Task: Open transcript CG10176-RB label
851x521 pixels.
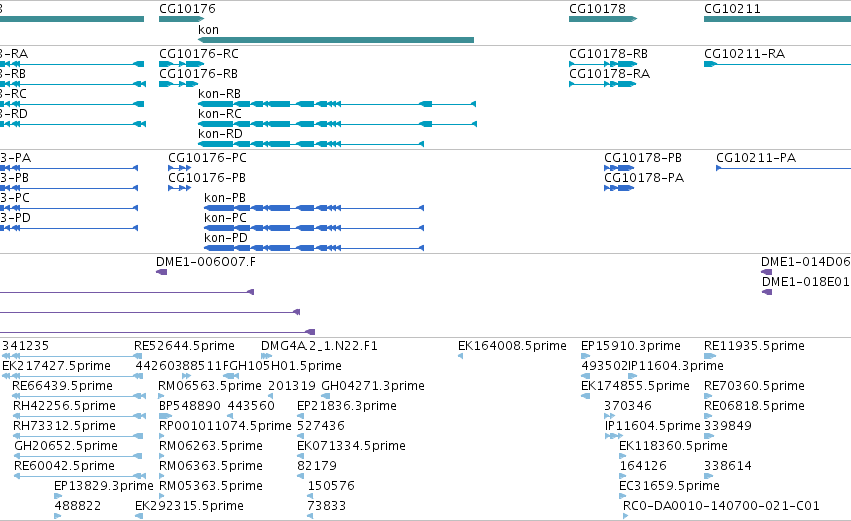Action: tap(198, 74)
